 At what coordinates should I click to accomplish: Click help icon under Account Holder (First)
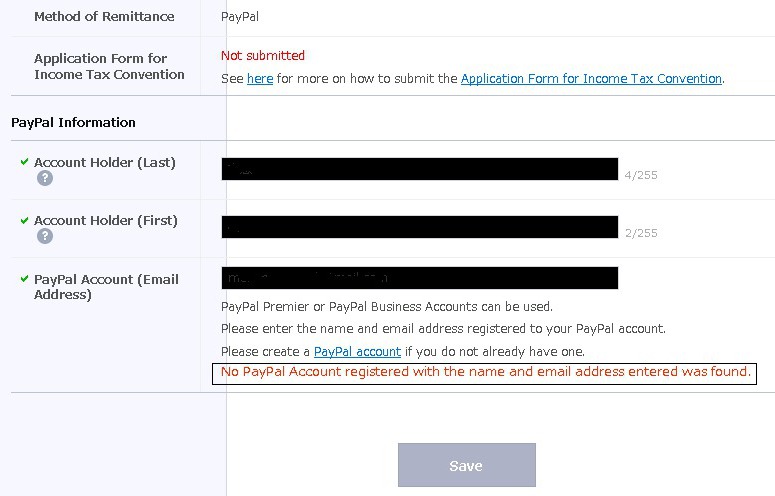[44, 236]
